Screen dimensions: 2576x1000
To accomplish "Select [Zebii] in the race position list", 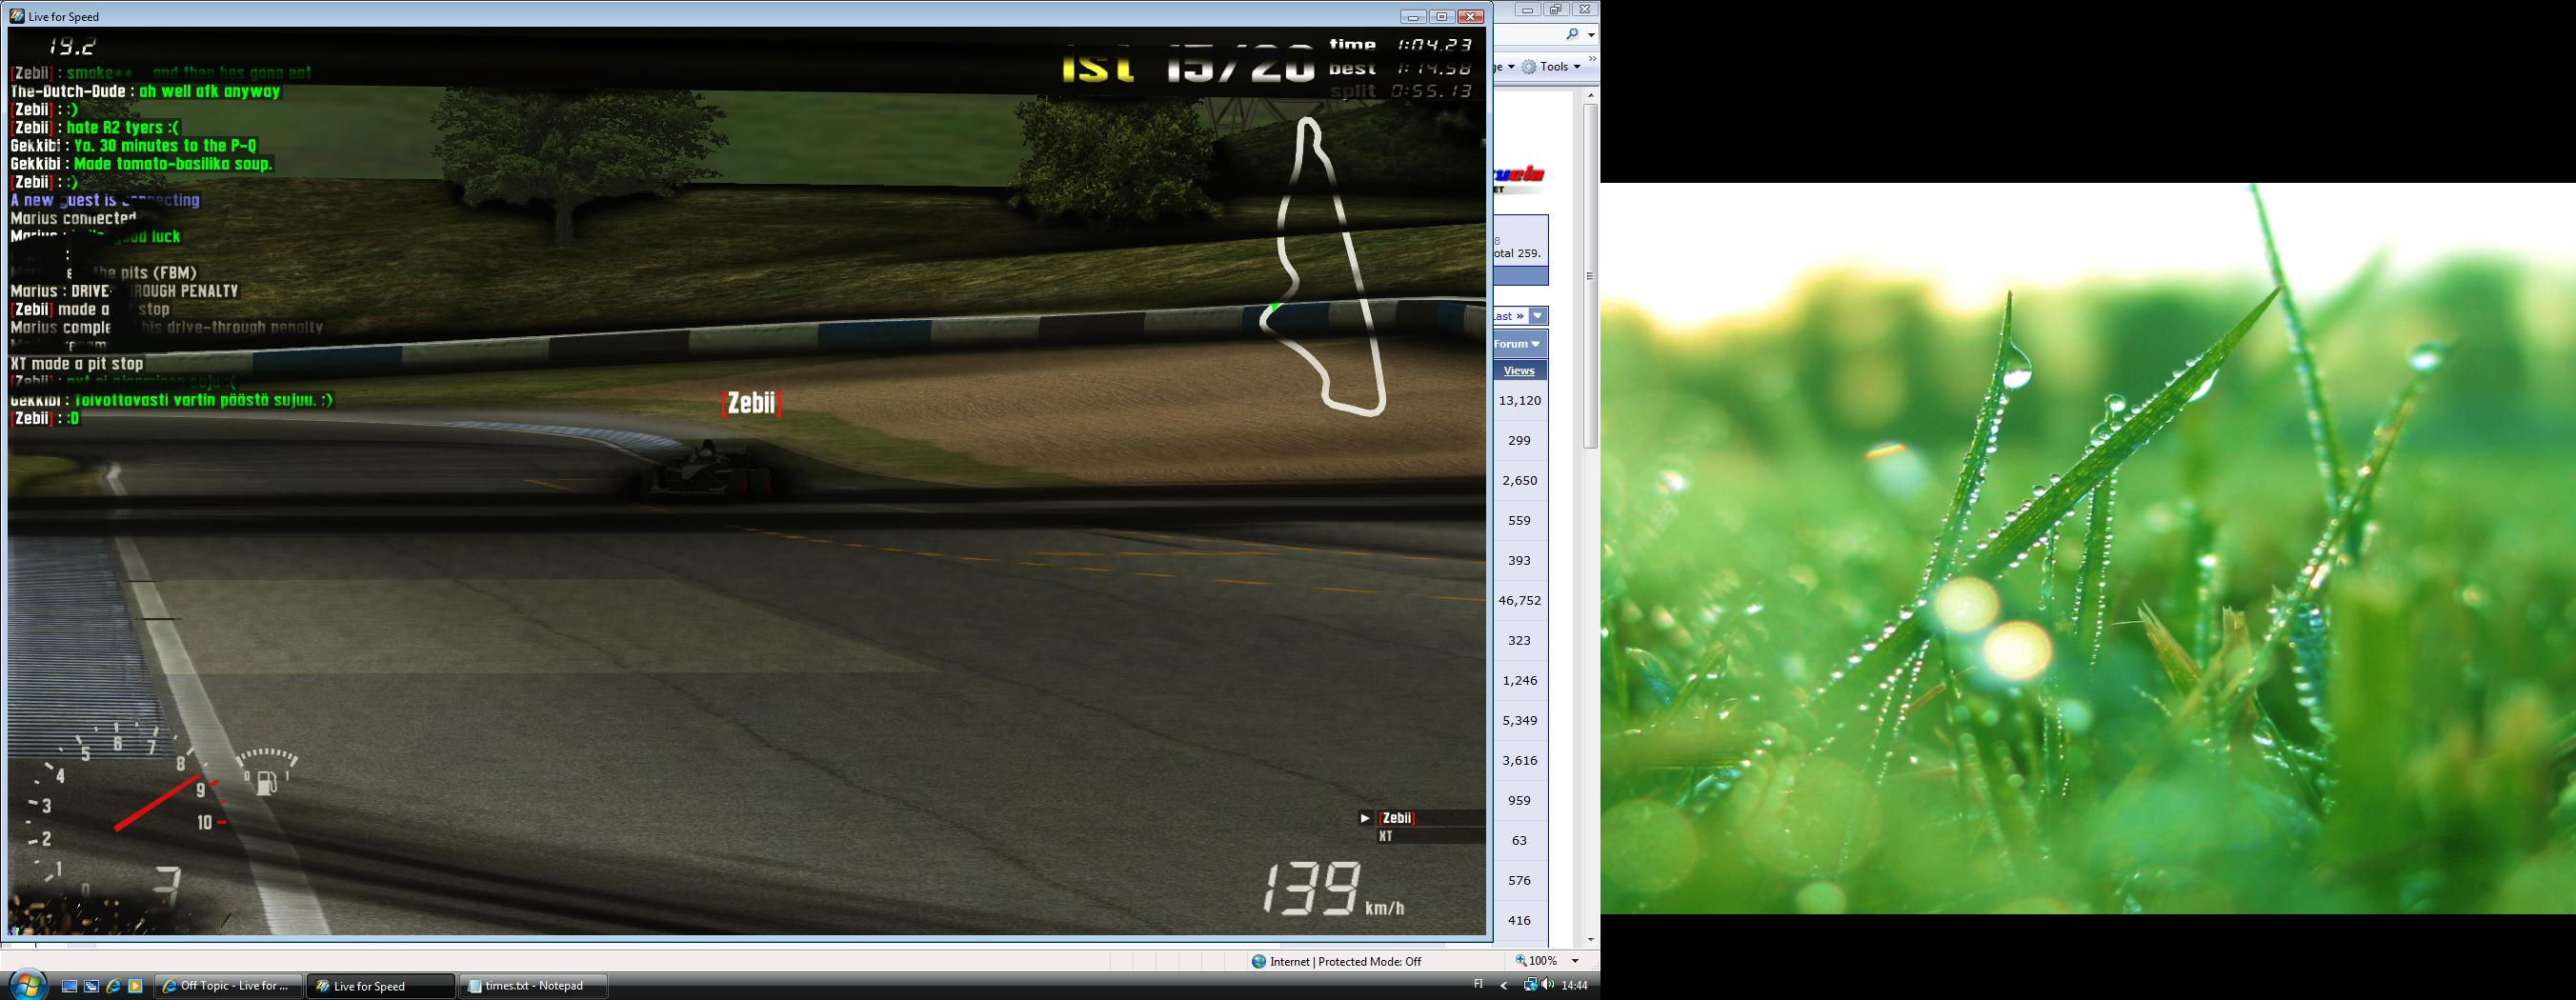I will click(x=1397, y=818).
